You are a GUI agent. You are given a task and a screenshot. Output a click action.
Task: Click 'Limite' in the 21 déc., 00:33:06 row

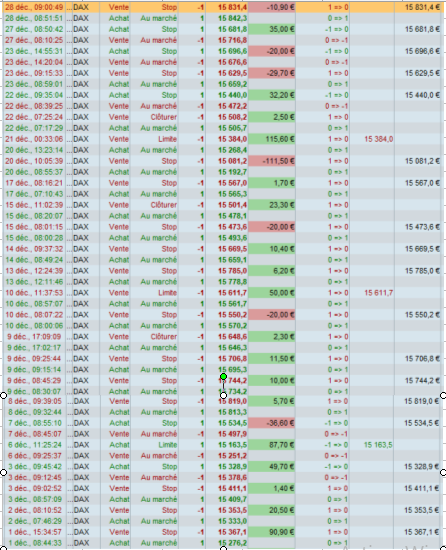pos(167,139)
